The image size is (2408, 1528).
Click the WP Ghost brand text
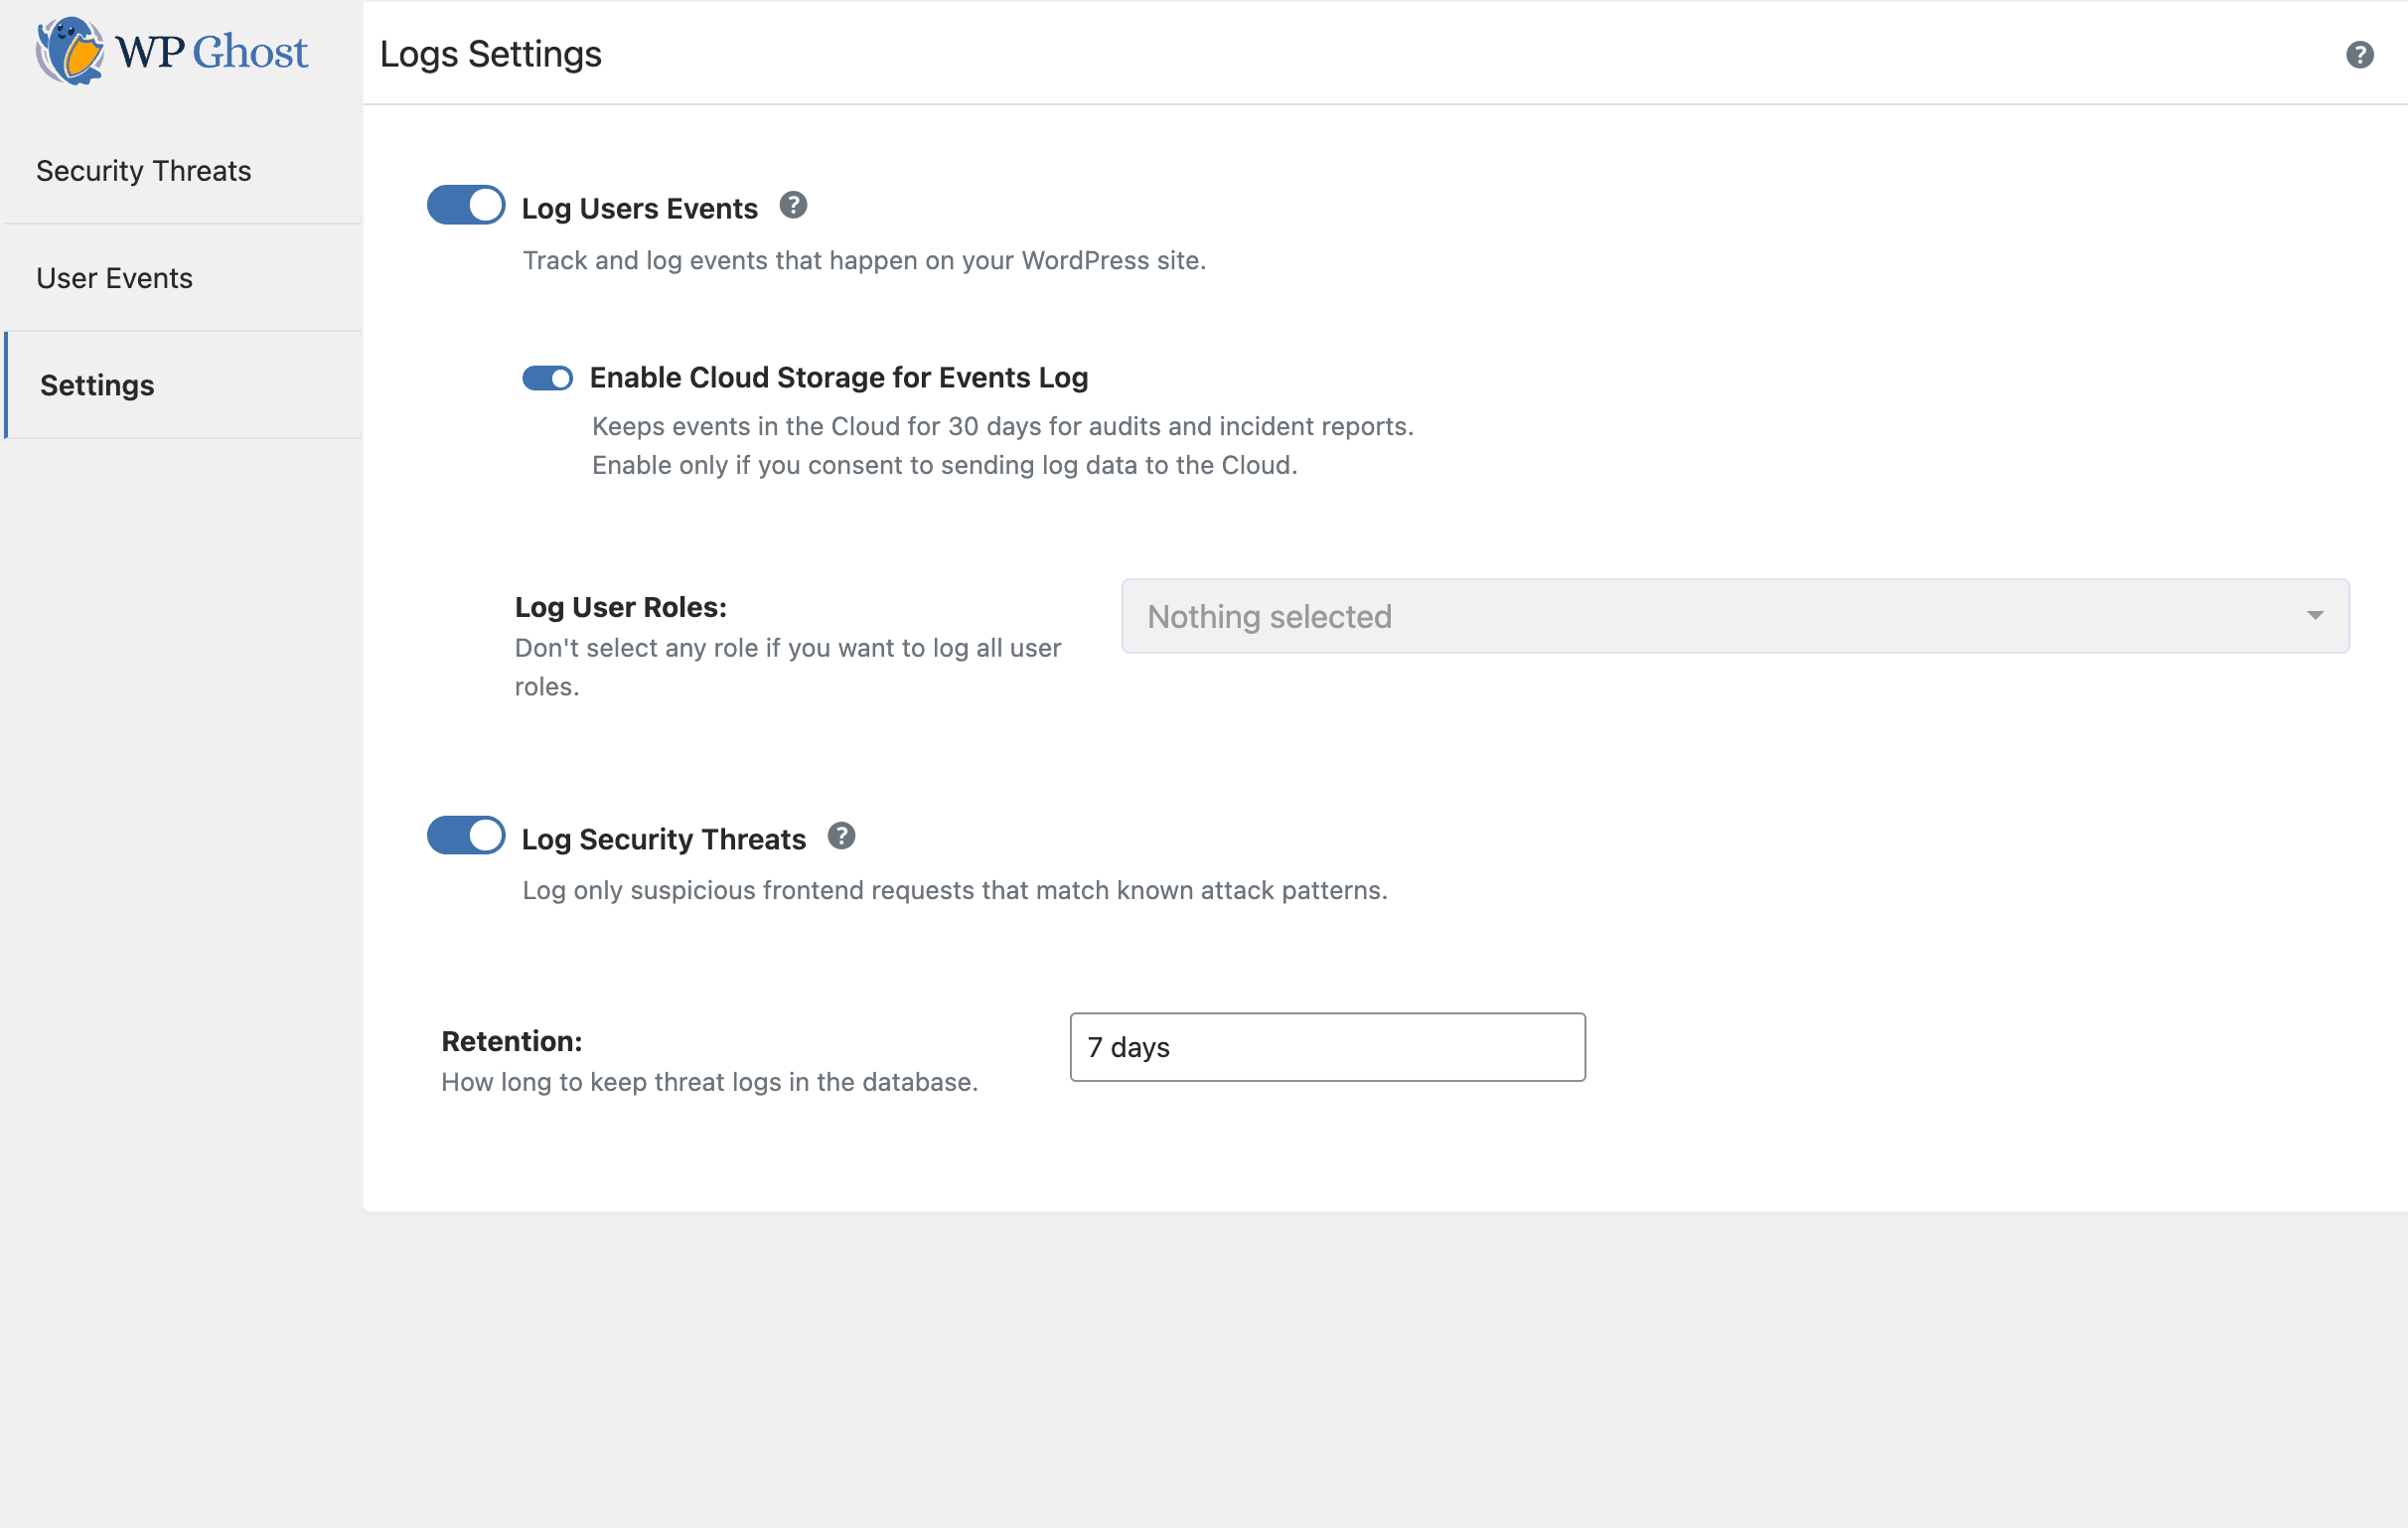(x=212, y=52)
